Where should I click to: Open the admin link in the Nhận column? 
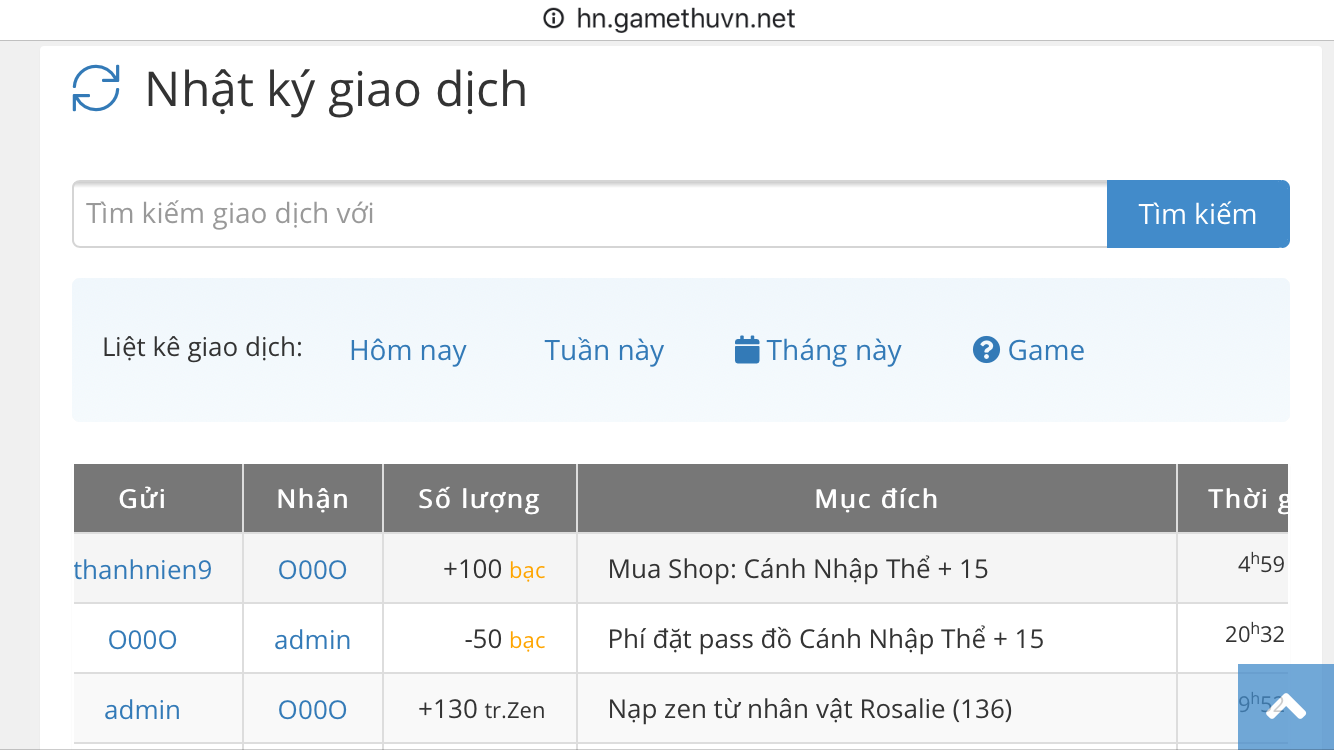pyautogui.click(x=312, y=639)
